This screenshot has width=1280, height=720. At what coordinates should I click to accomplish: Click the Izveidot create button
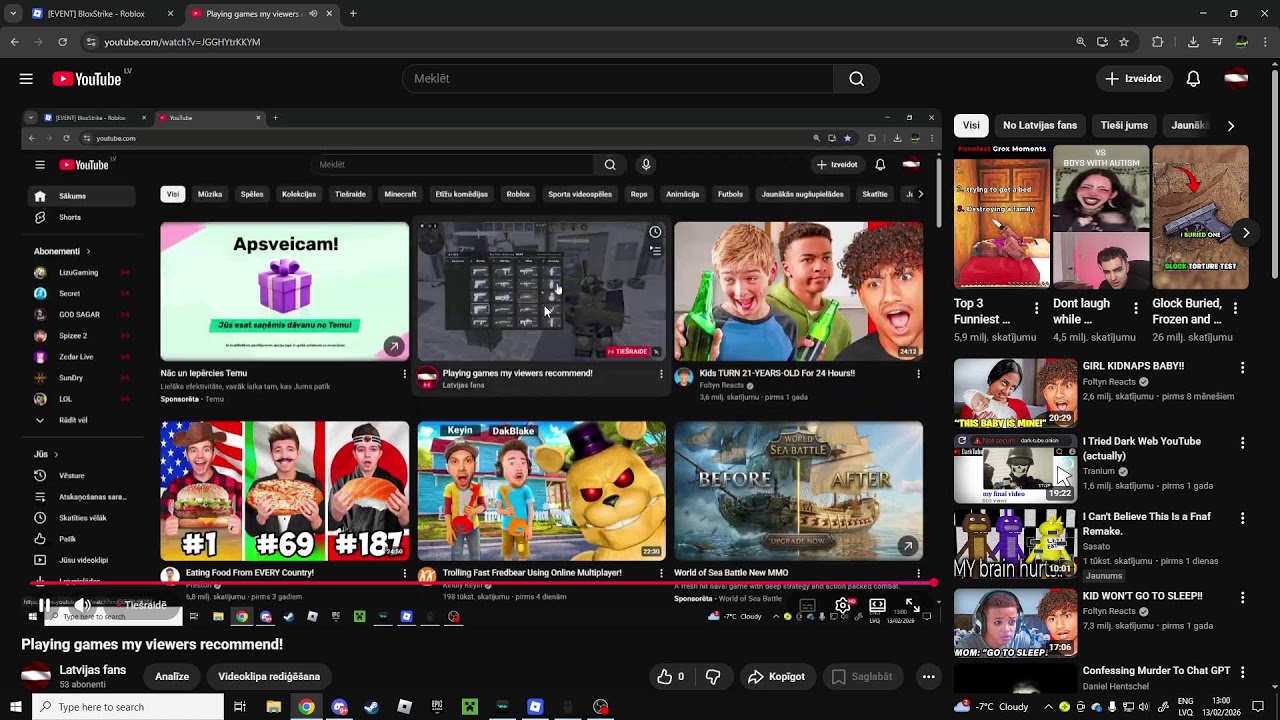click(1133, 79)
